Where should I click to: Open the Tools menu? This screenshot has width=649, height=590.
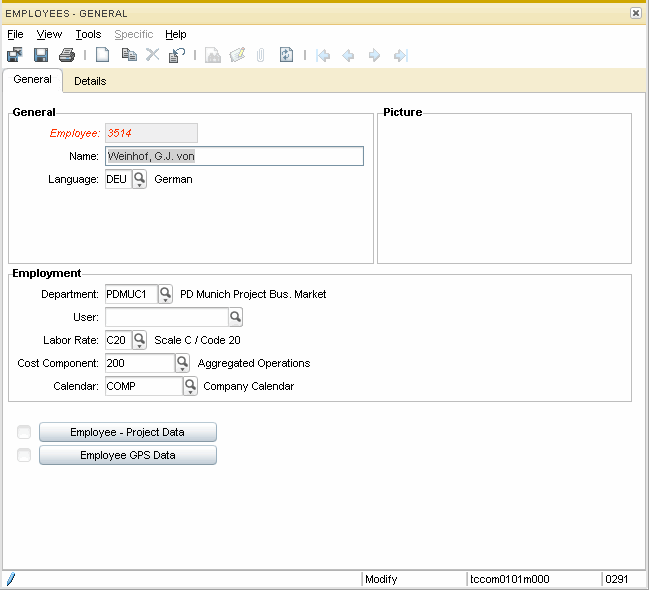[x=88, y=34]
